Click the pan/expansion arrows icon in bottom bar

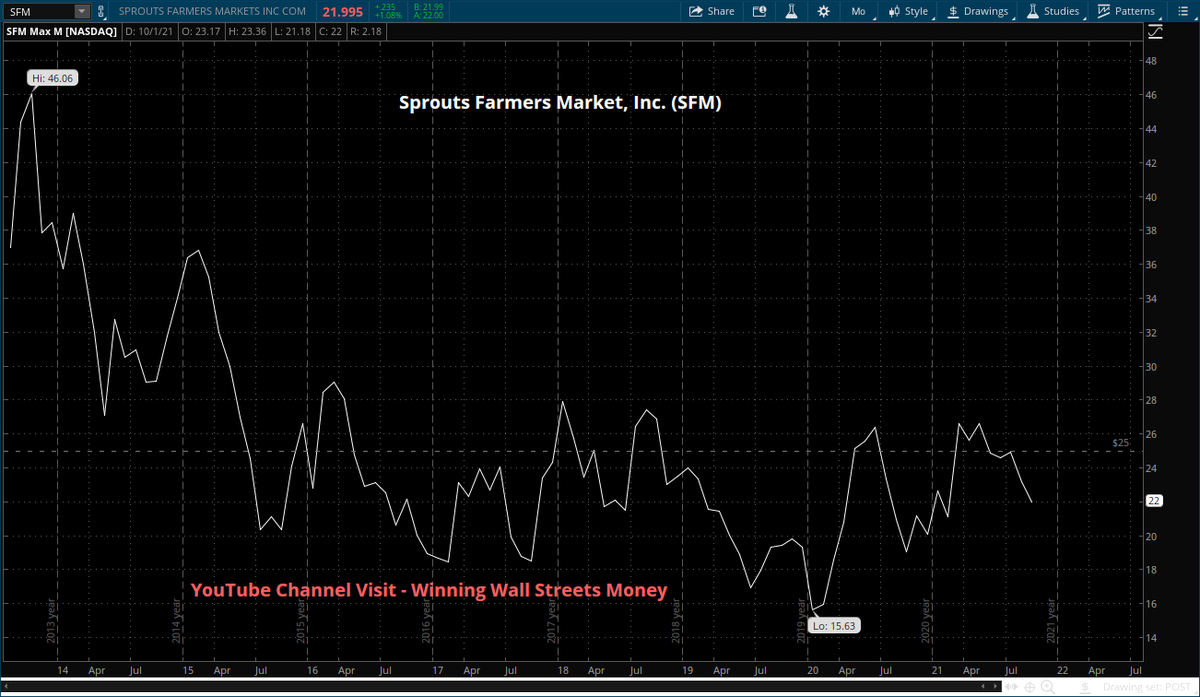1013,688
